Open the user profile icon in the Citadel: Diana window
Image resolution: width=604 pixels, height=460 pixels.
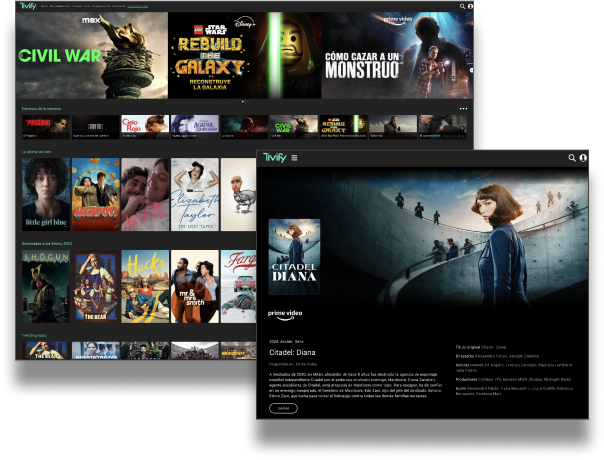(x=583, y=158)
